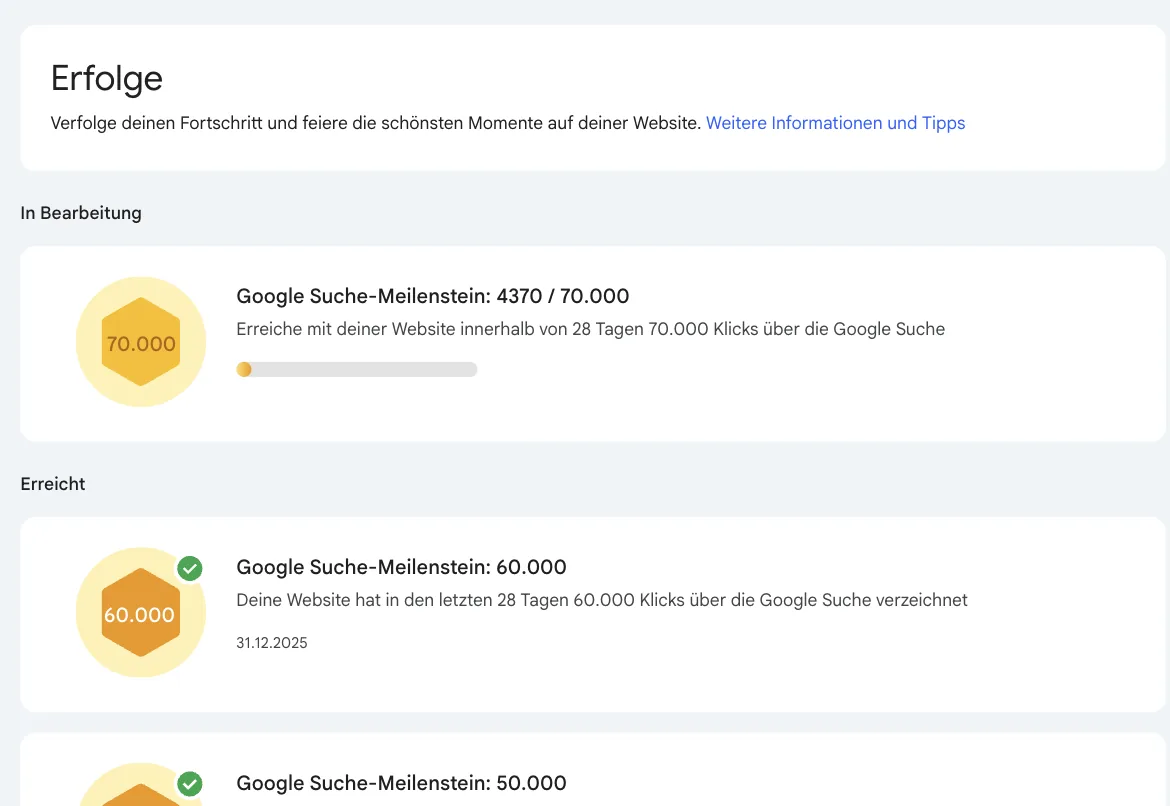Select the Erfolge page heading
The width and height of the screenshot is (1170, 806).
tap(107, 78)
